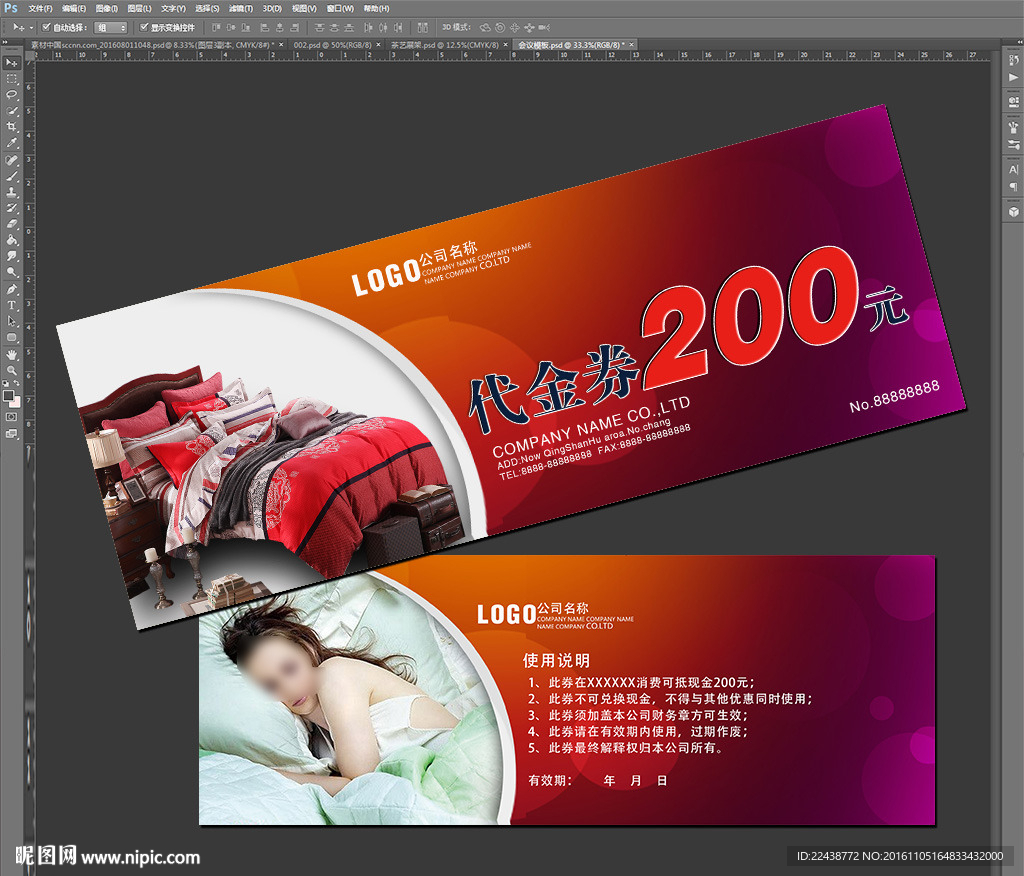Select the Healing Brush tool

(11, 160)
